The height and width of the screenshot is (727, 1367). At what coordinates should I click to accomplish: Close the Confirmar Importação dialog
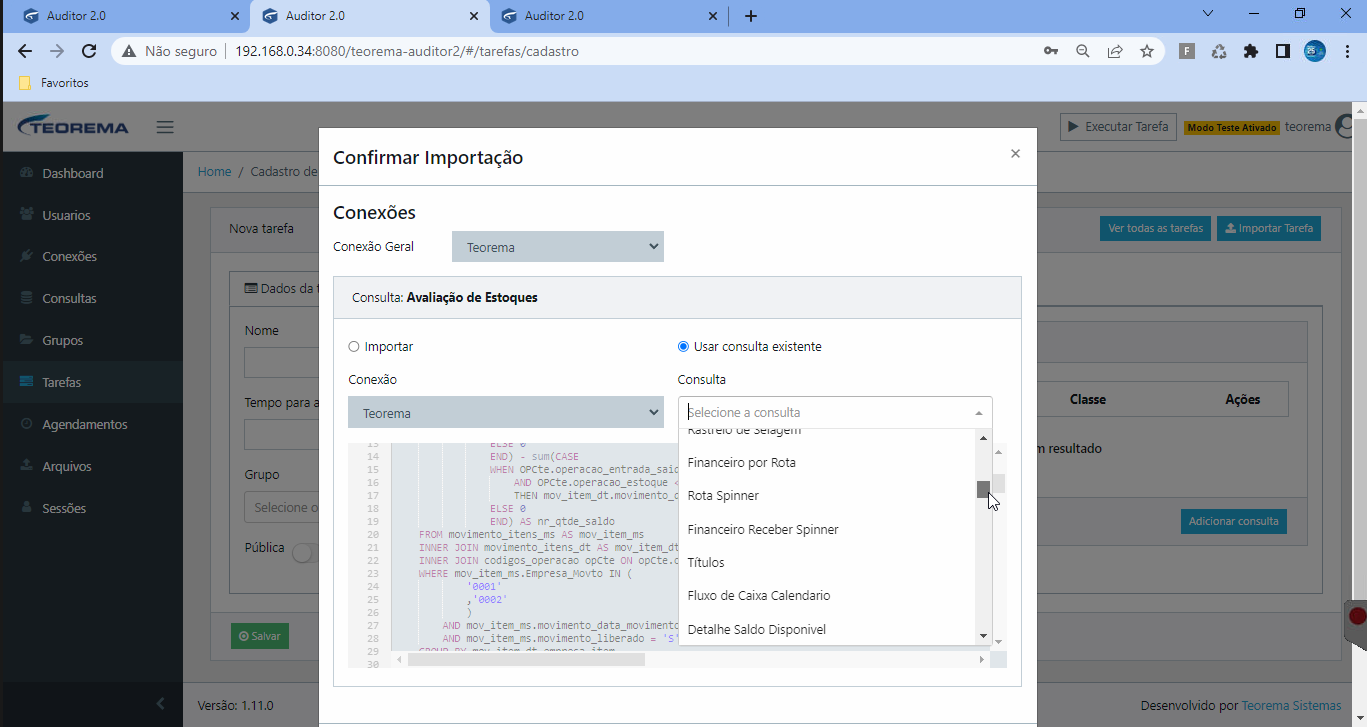point(1015,154)
